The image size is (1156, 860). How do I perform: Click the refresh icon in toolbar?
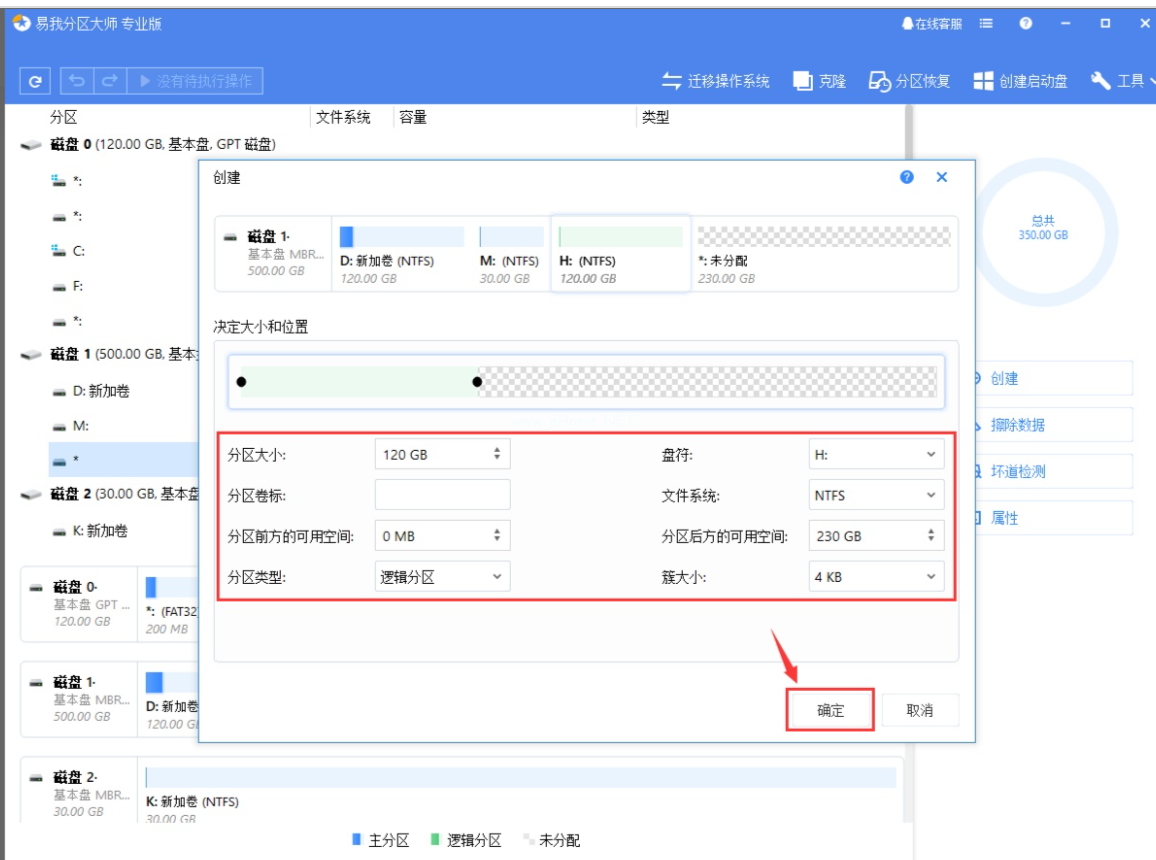tap(35, 81)
